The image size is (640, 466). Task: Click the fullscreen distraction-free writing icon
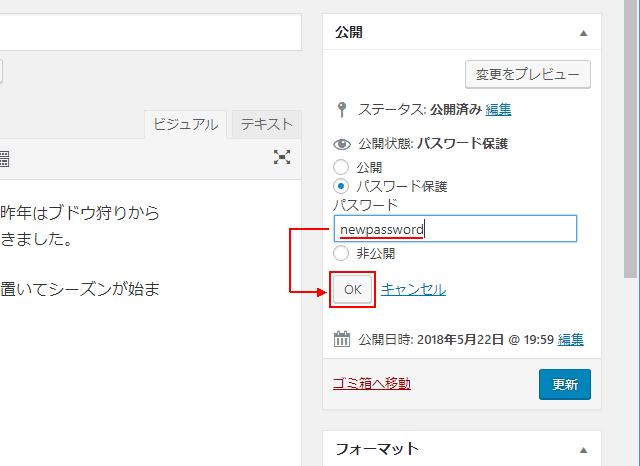click(x=283, y=156)
